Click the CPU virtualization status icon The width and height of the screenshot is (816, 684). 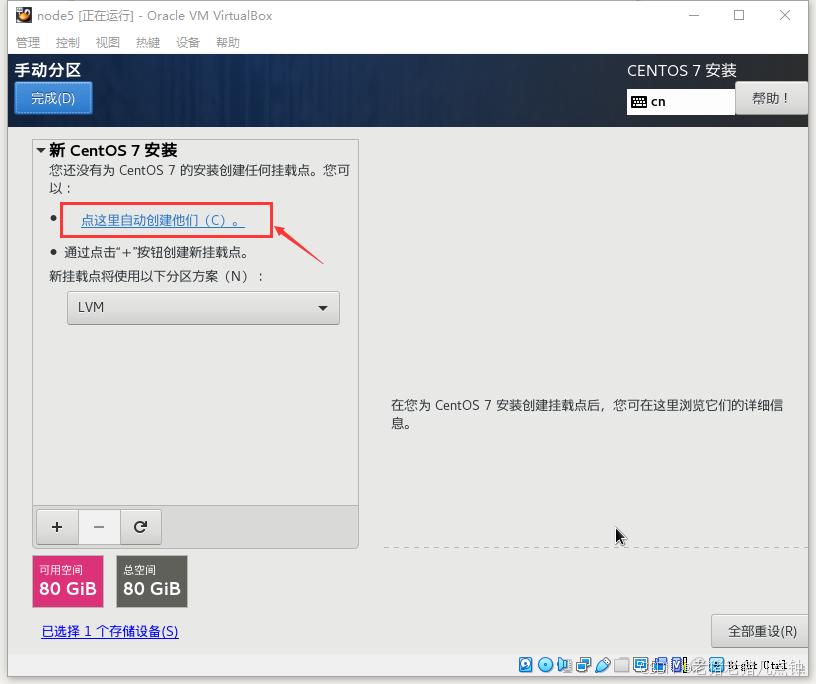pyautogui.click(x=679, y=665)
